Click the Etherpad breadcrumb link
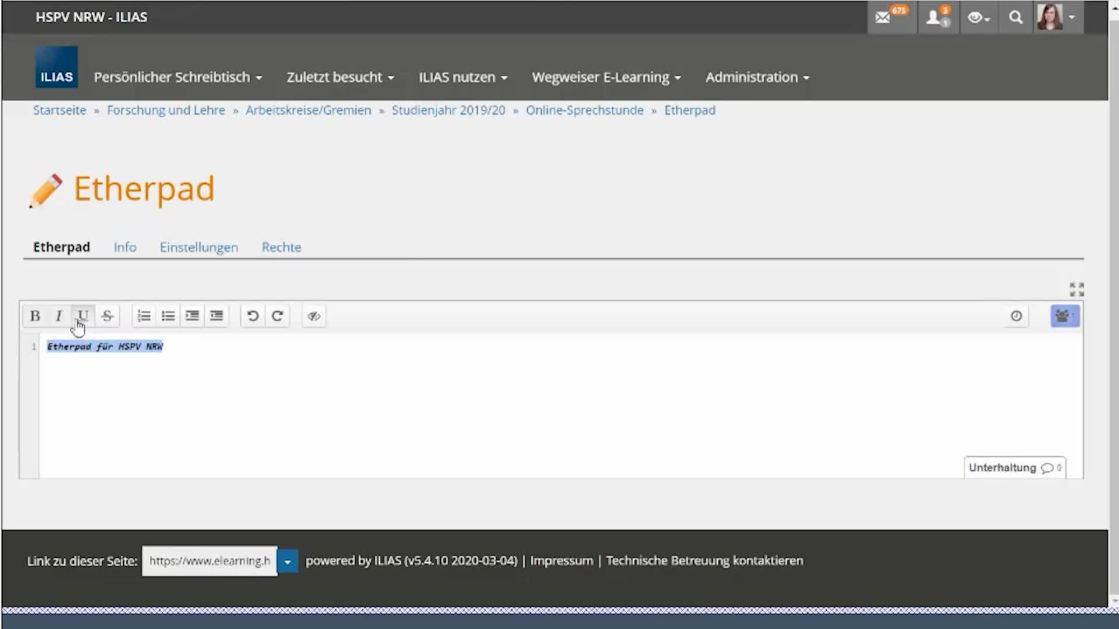 pos(689,110)
